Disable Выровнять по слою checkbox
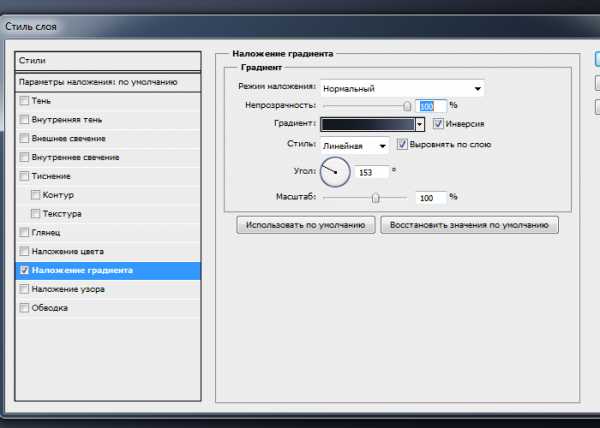 pyautogui.click(x=402, y=144)
